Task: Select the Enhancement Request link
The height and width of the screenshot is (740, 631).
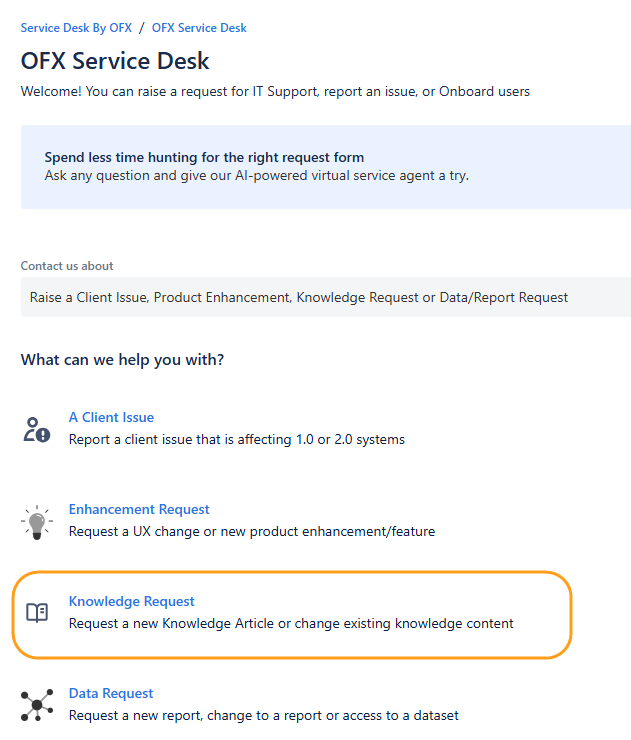Action: point(139,509)
